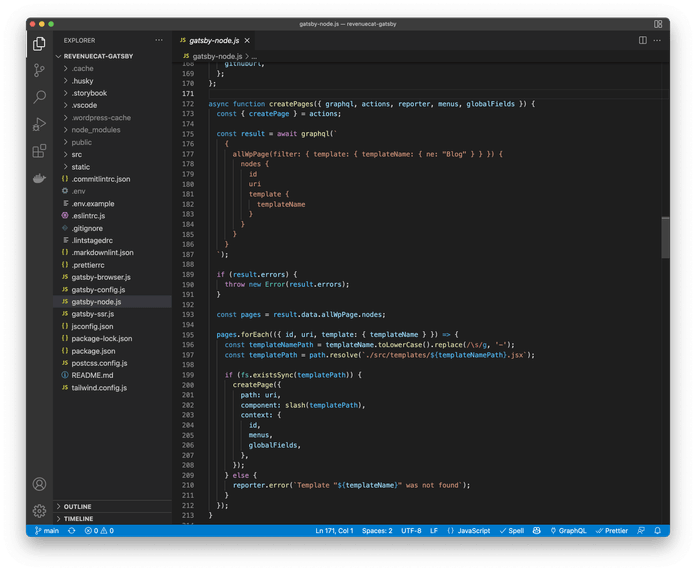Expand the TIMELINE section
The width and height of the screenshot is (696, 571).
pos(78,519)
